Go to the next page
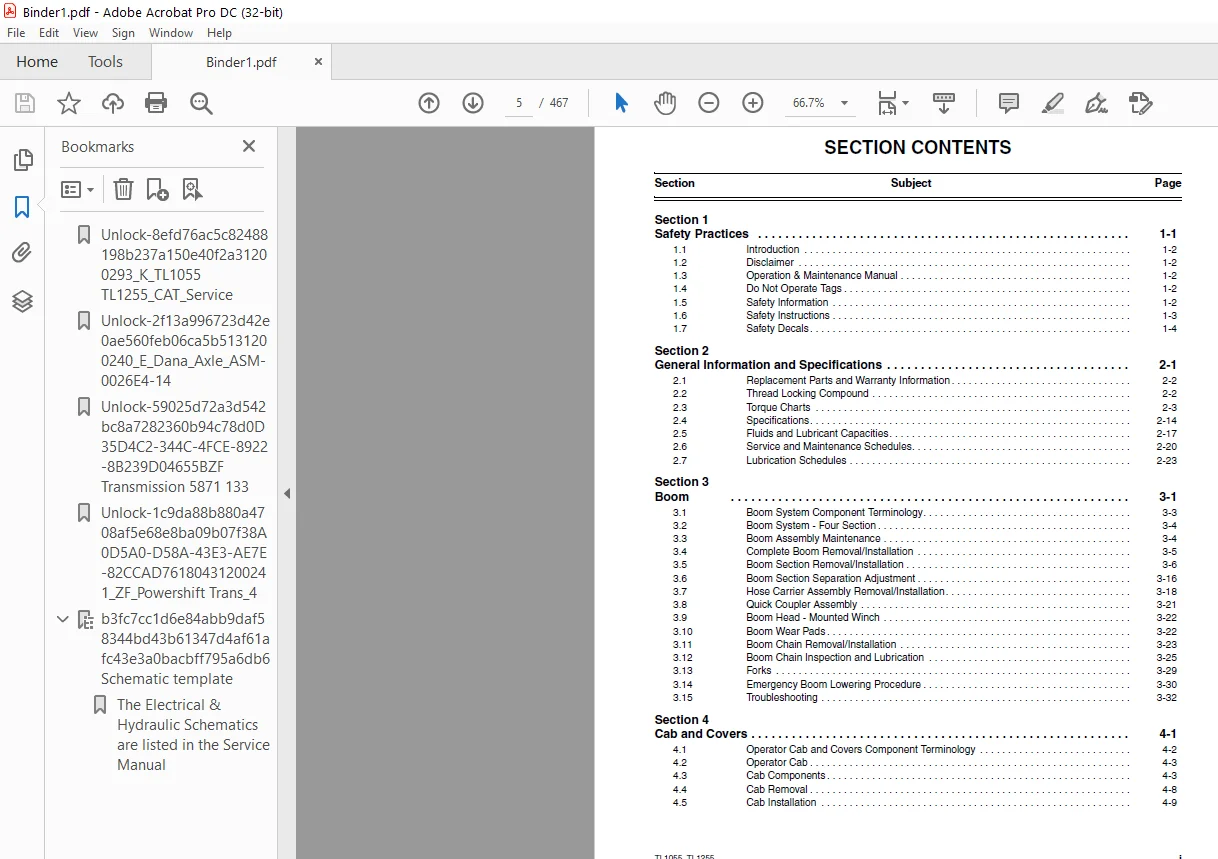 [x=473, y=103]
